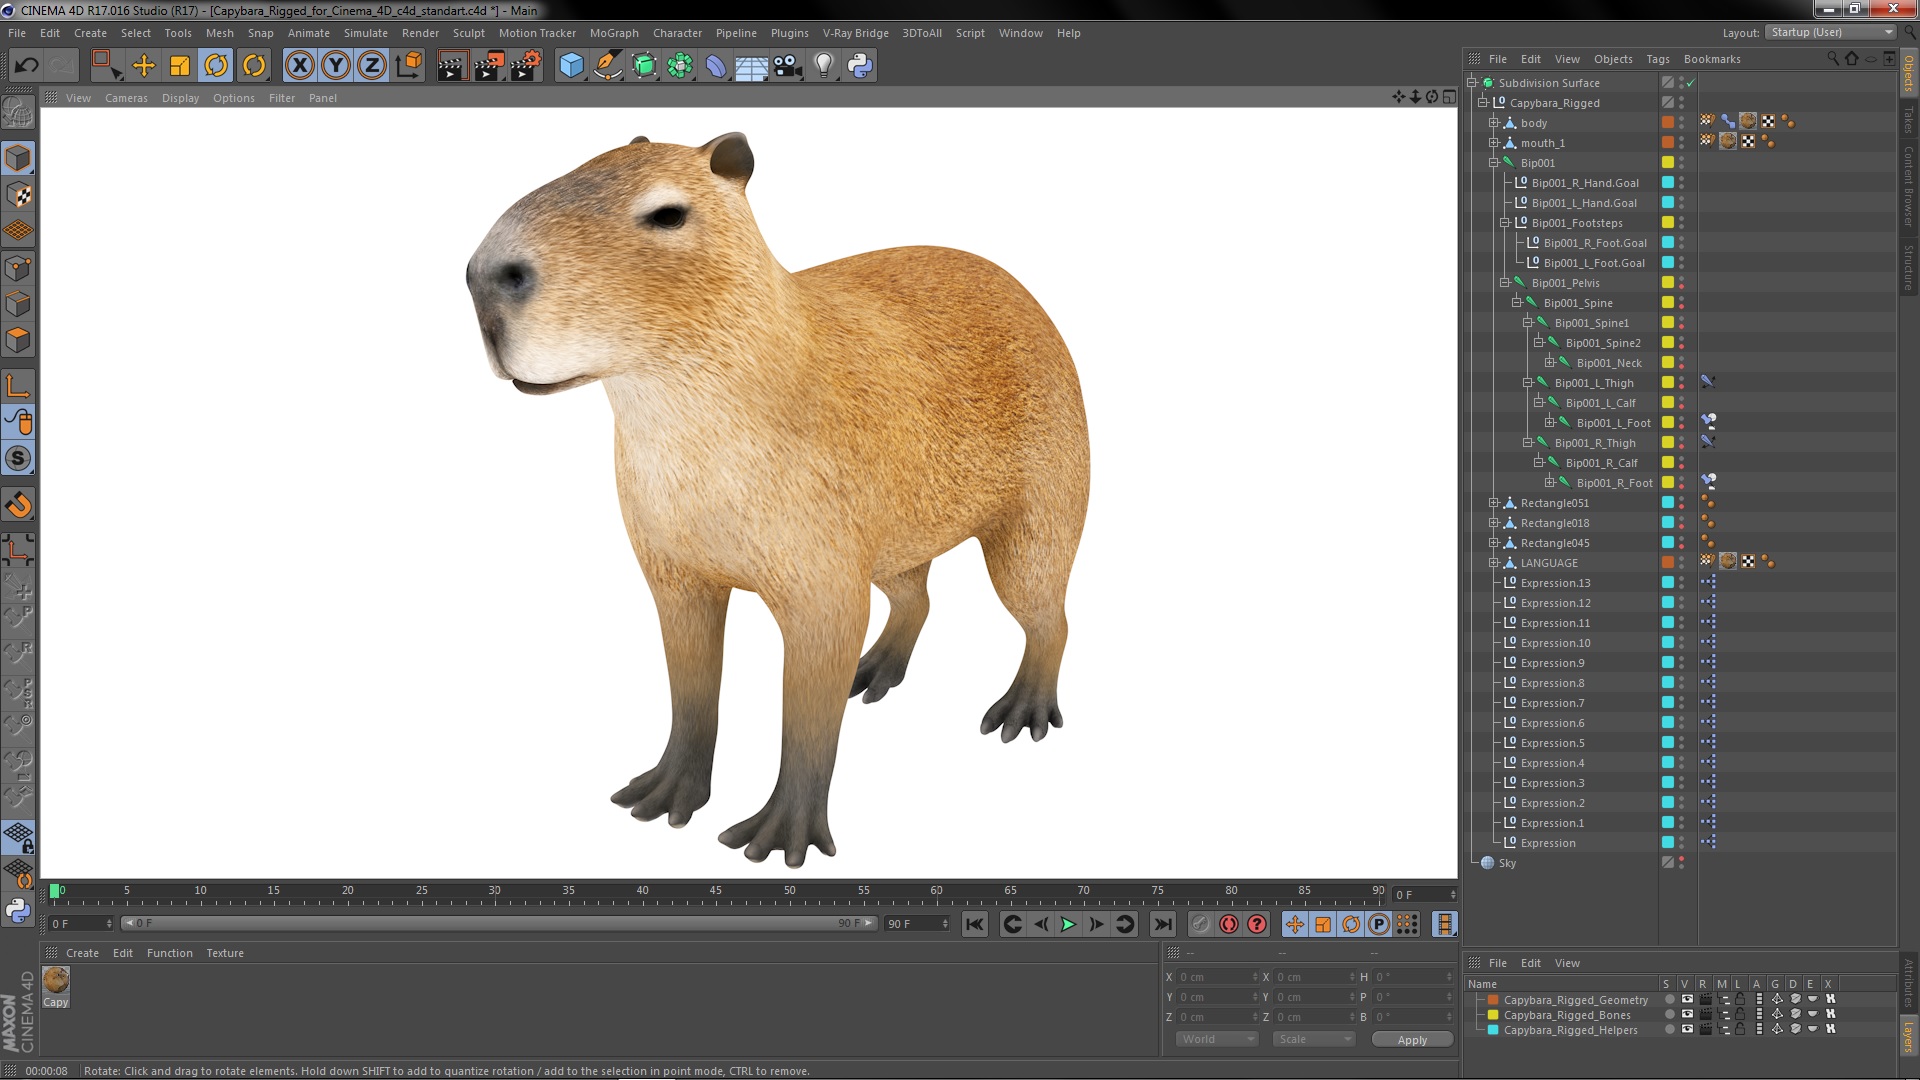
Task: Toggle Z axis lock
Action: tap(372, 66)
